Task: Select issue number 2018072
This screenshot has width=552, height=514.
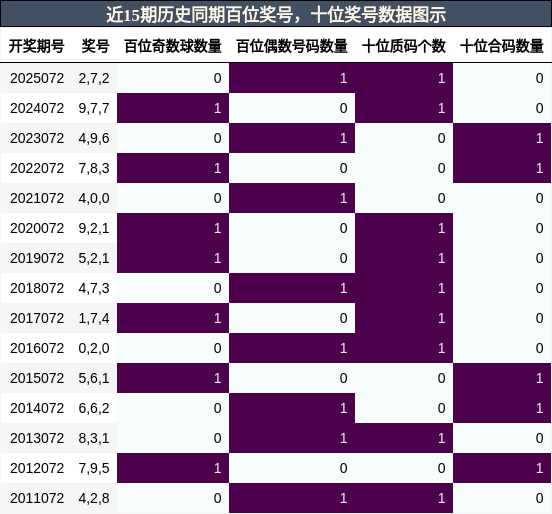Action: pos(37,288)
